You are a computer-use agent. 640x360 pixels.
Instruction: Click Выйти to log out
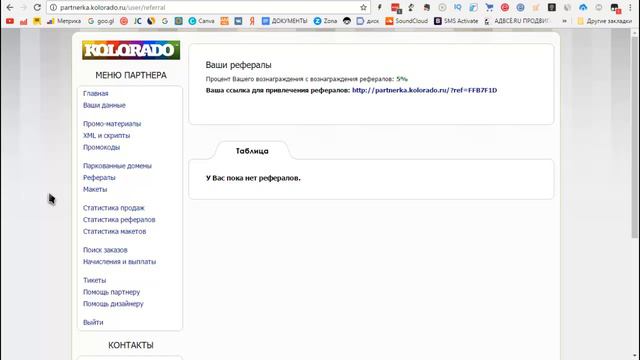pos(93,322)
